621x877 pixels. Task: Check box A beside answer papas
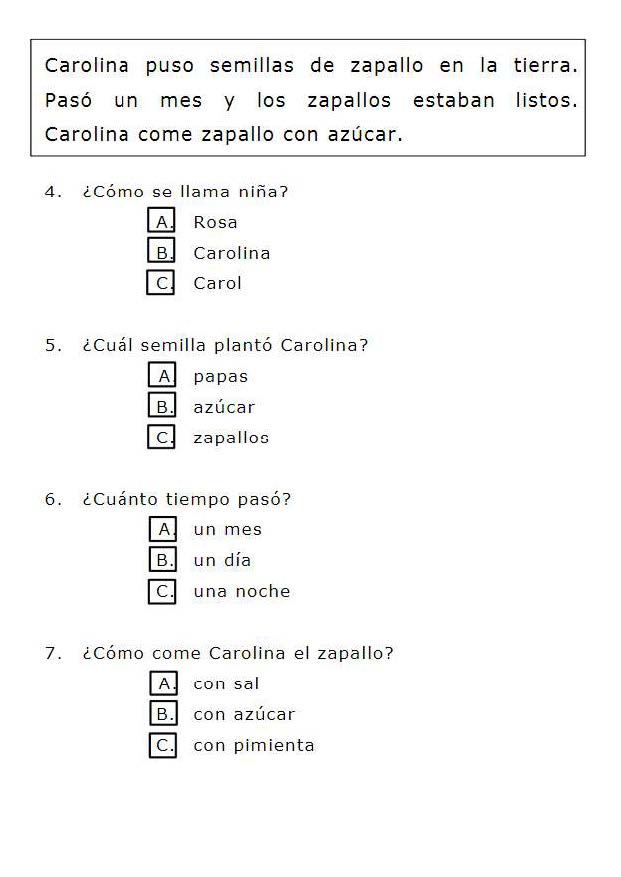pyautogui.click(x=162, y=376)
